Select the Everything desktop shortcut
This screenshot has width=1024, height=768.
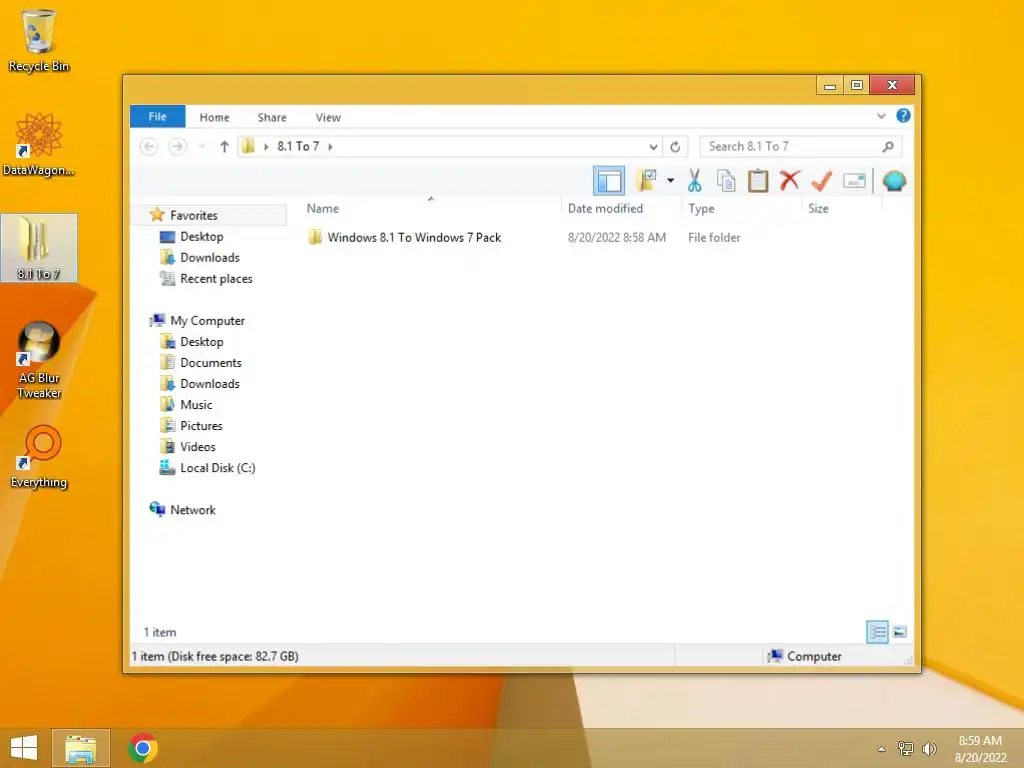39,456
